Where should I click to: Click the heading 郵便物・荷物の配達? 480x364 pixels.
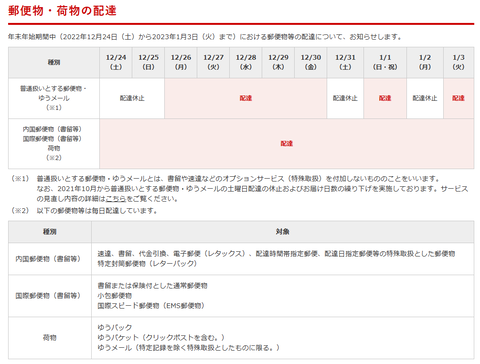[x=62, y=11]
